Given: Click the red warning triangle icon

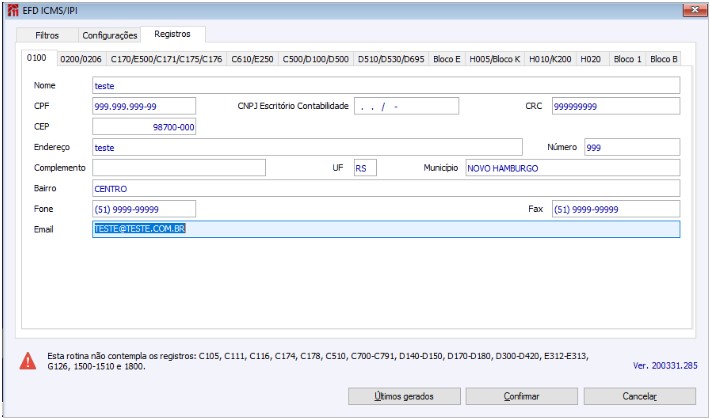Looking at the screenshot, I should click(28, 361).
